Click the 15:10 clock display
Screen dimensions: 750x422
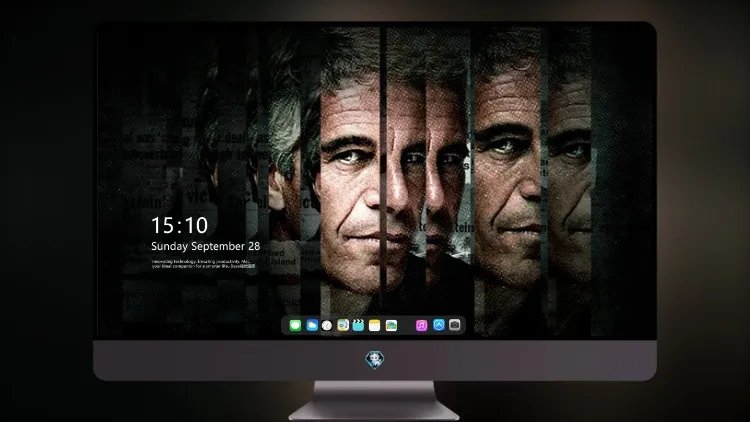[x=179, y=225]
